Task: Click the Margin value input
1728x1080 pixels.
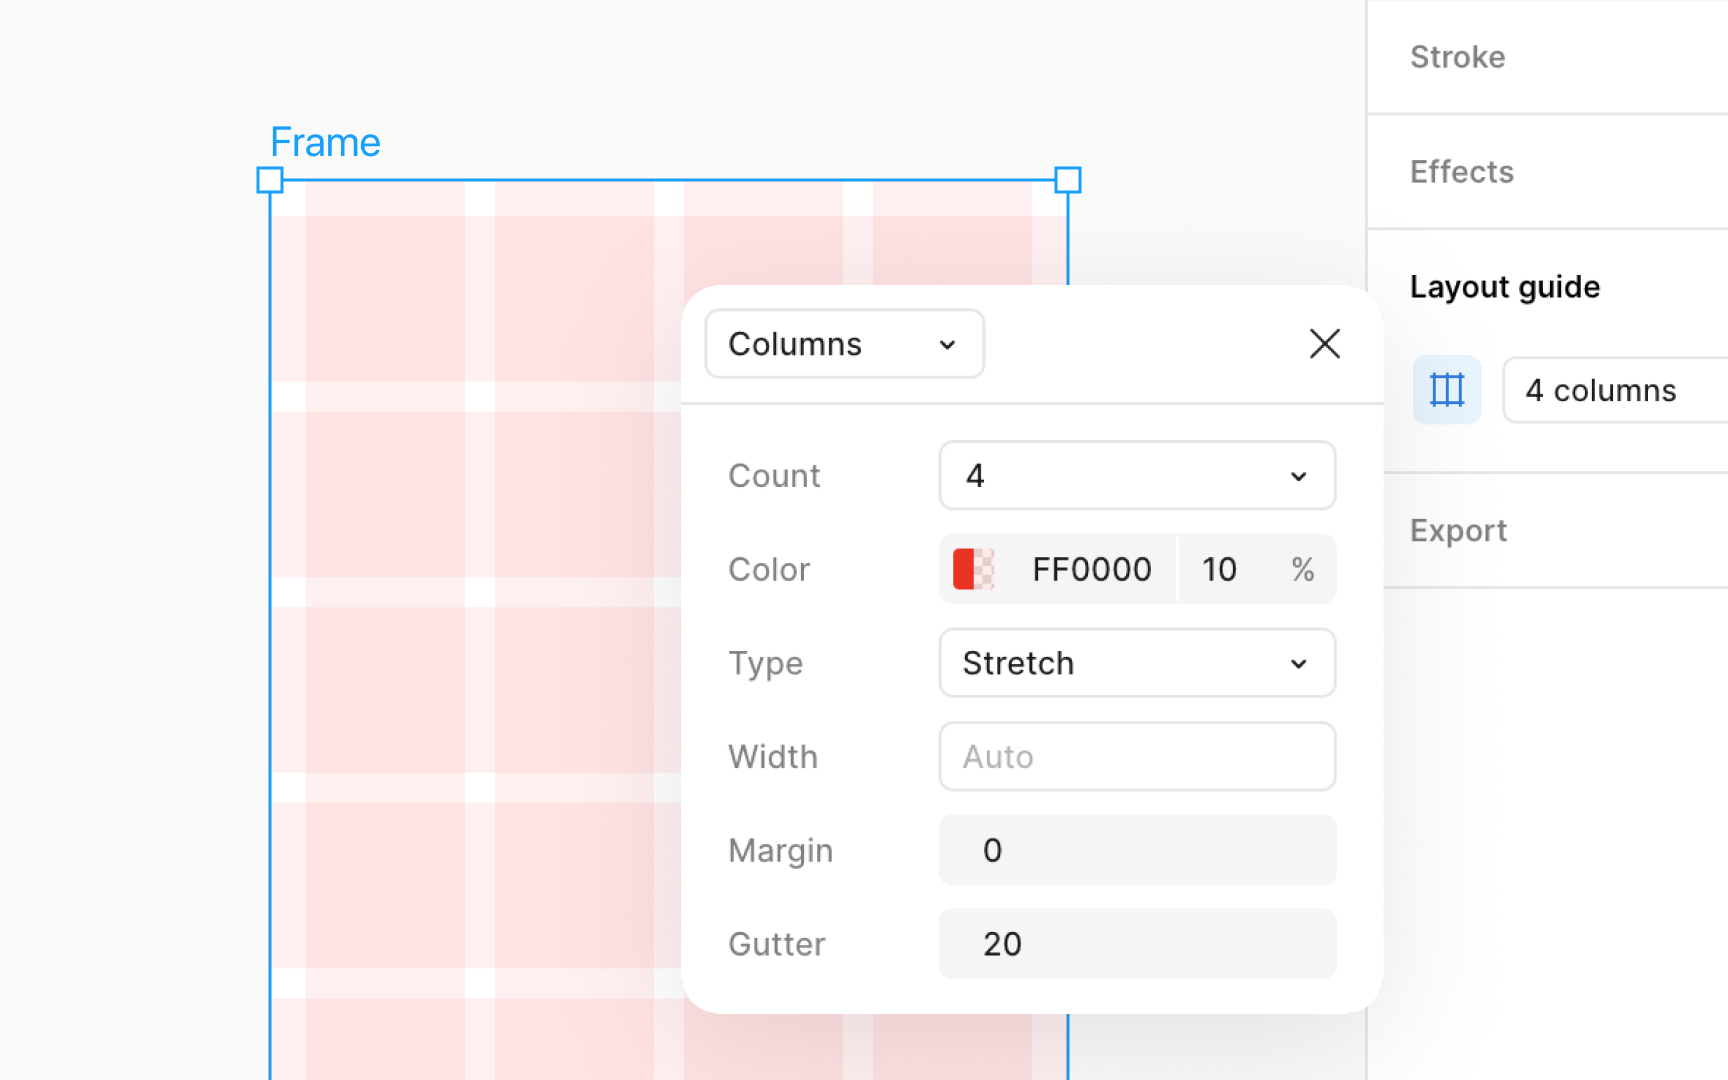Action: point(1137,850)
